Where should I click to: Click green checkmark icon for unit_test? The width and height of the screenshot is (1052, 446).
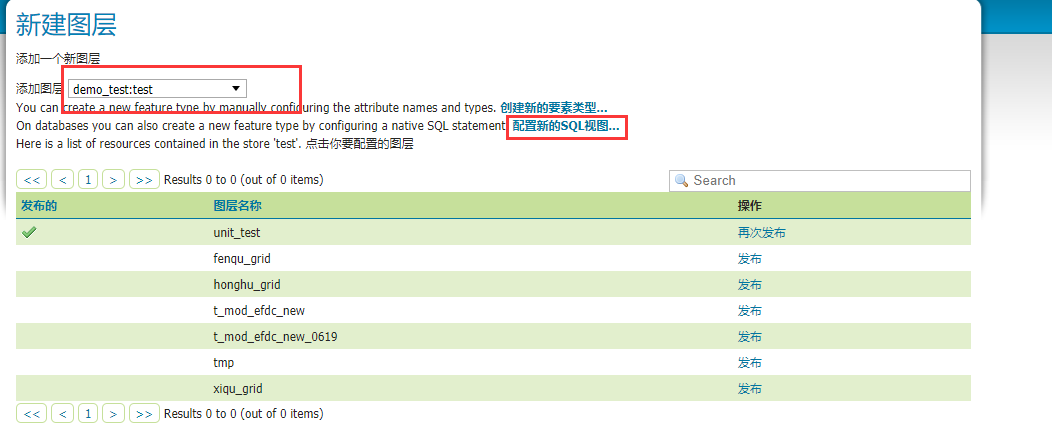29,232
